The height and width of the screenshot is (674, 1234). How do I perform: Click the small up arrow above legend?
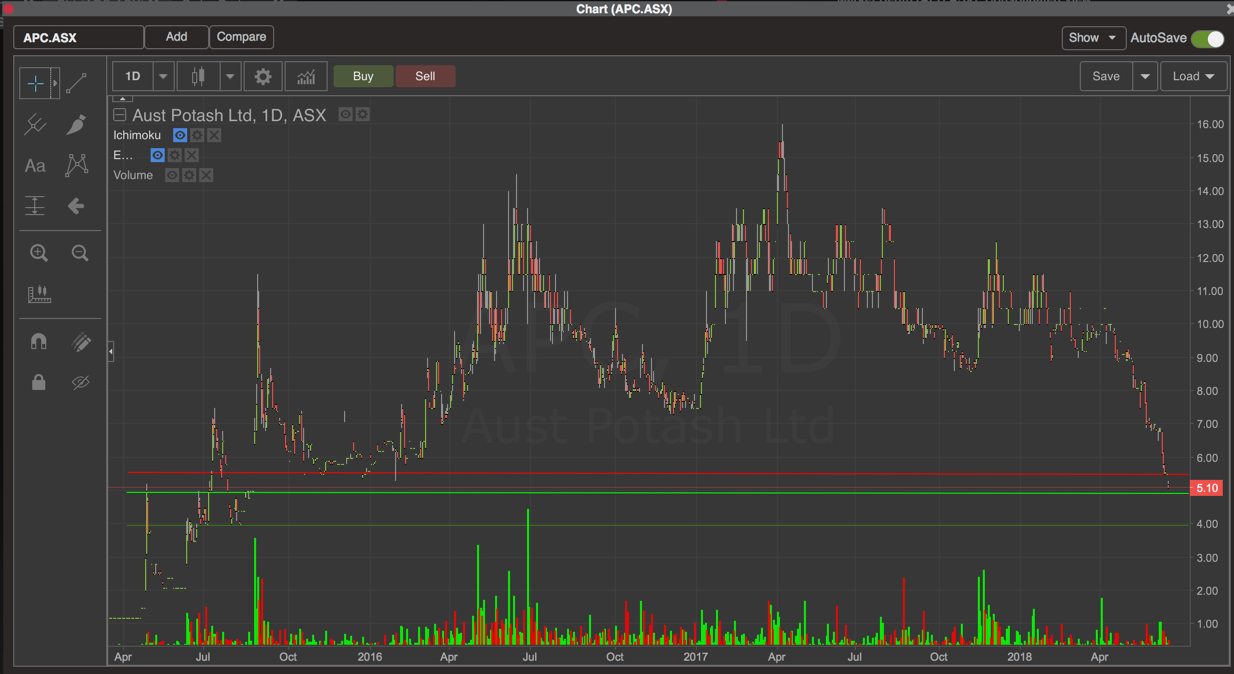coord(122,99)
